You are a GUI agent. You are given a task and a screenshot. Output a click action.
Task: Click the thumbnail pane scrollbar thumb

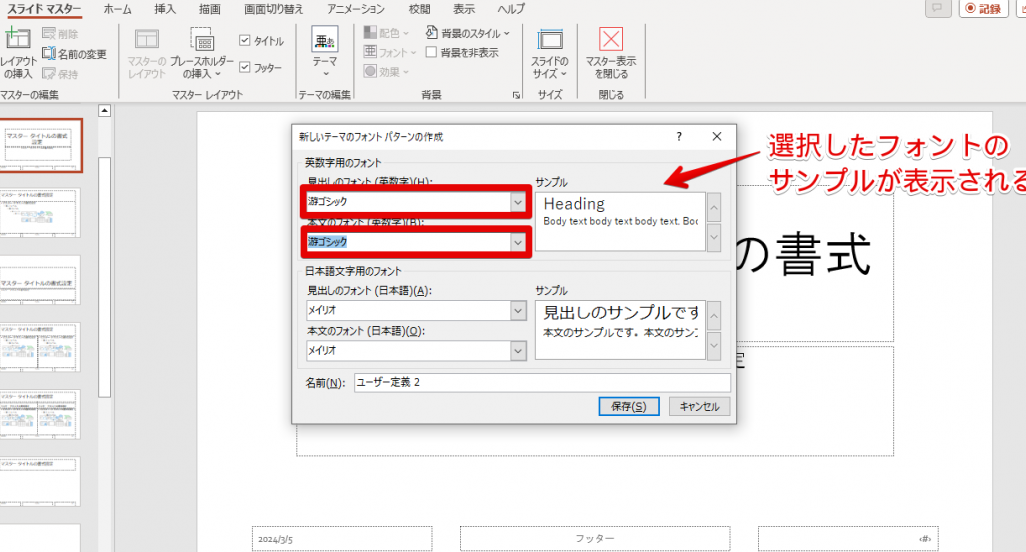[x=104, y=277]
